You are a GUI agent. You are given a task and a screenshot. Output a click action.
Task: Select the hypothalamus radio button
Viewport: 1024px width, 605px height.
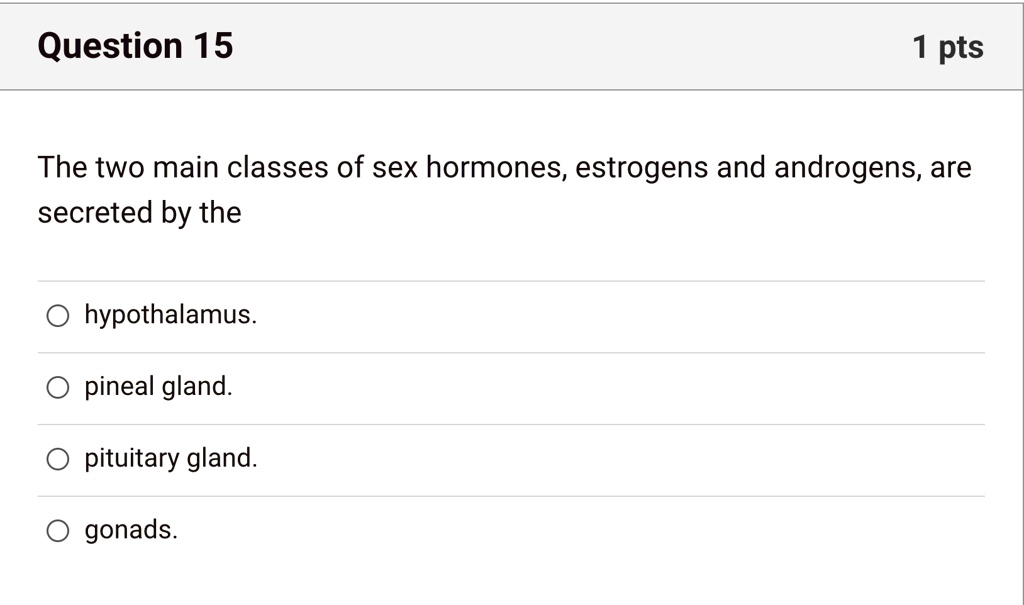coord(57,316)
